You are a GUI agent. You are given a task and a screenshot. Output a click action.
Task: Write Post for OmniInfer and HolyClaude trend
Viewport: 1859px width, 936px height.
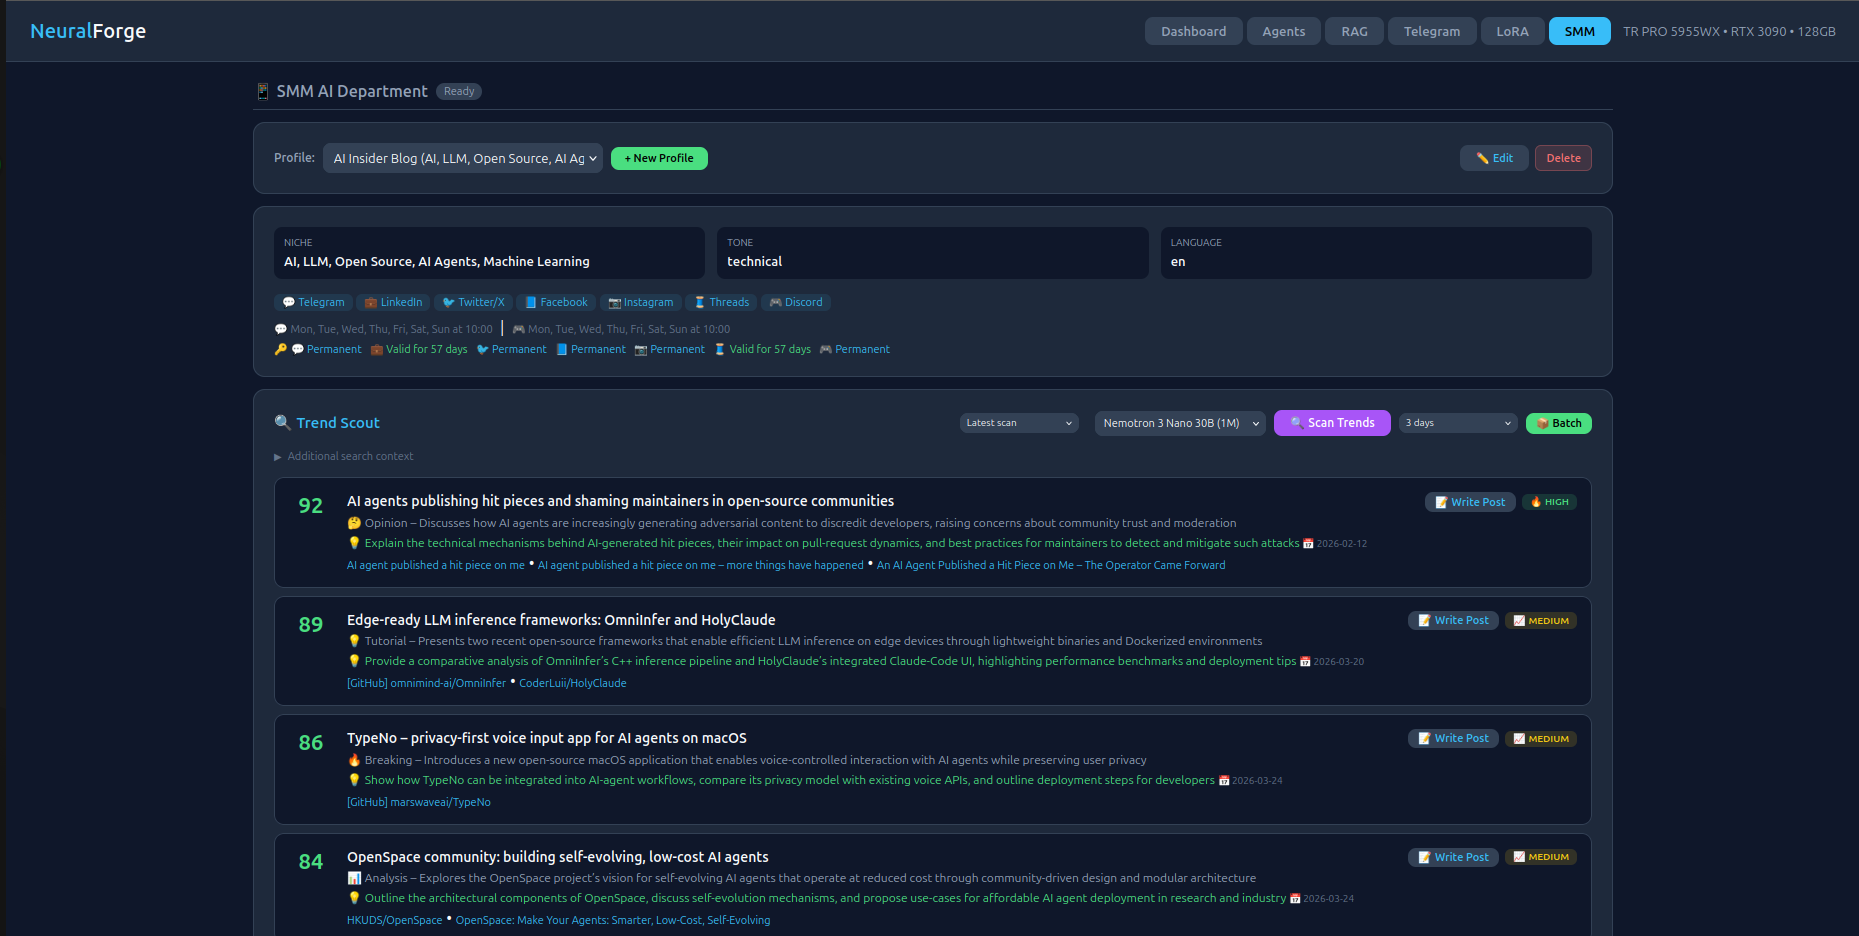[1453, 620]
